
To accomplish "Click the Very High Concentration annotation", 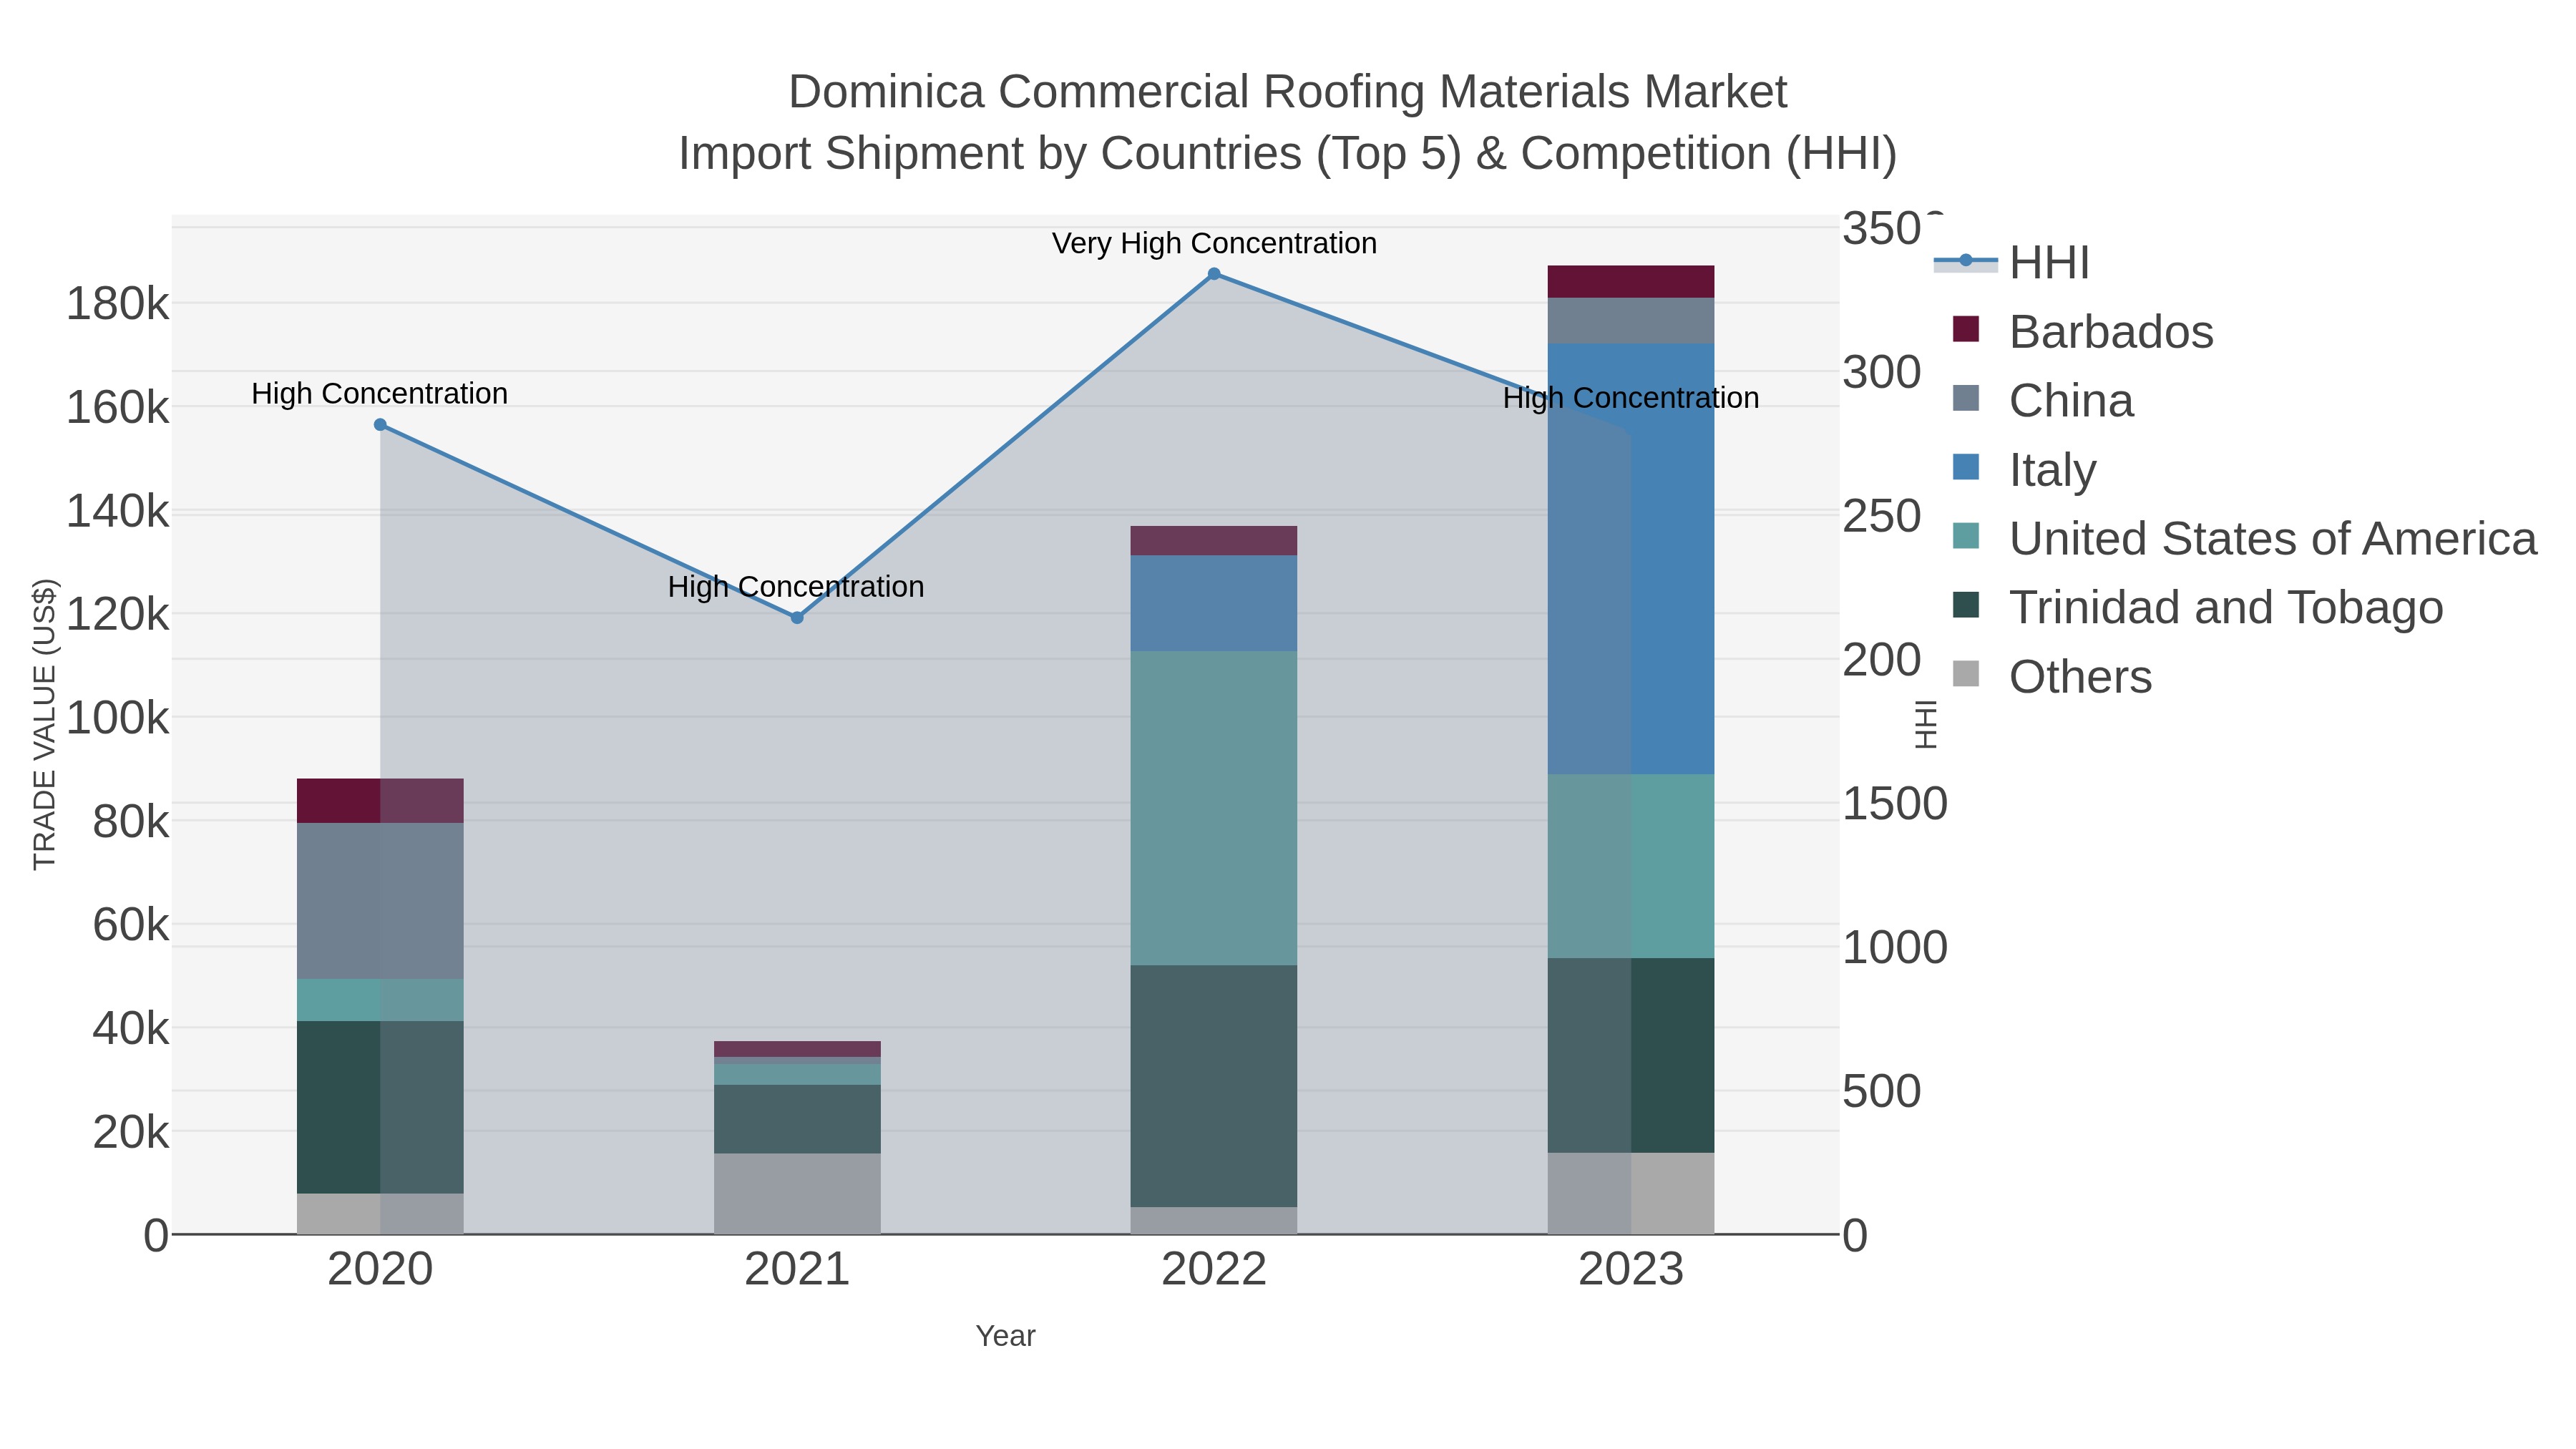I will (x=1214, y=244).
